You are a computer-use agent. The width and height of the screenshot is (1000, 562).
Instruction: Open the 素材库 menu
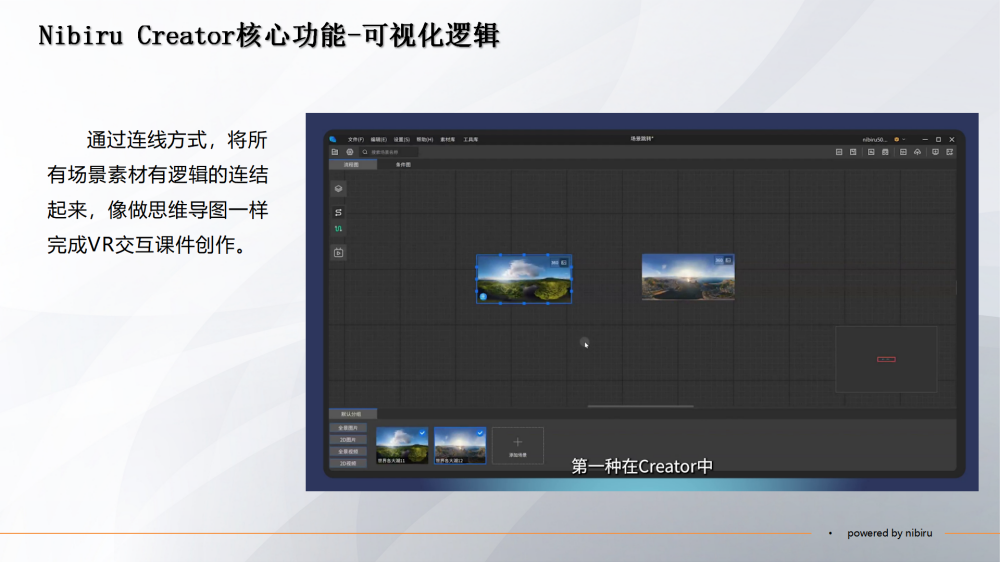(x=448, y=139)
